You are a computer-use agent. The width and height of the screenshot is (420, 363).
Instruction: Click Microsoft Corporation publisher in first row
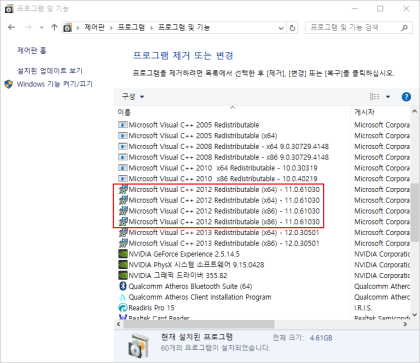(x=382, y=125)
